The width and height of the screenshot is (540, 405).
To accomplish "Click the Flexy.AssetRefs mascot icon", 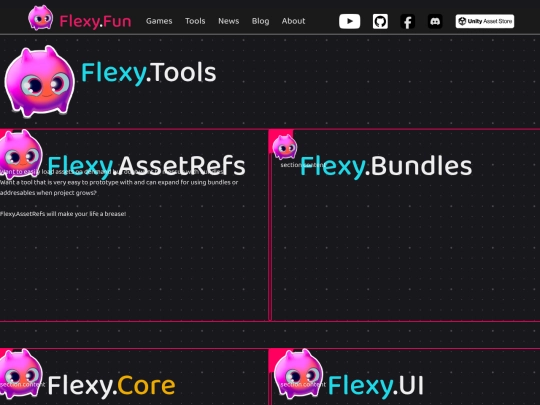I will [x=21, y=154].
